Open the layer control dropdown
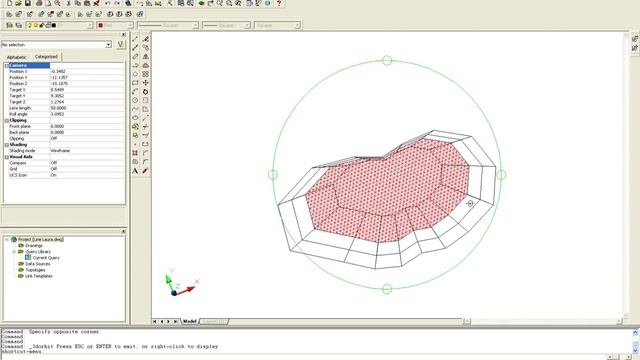 click(x=90, y=25)
